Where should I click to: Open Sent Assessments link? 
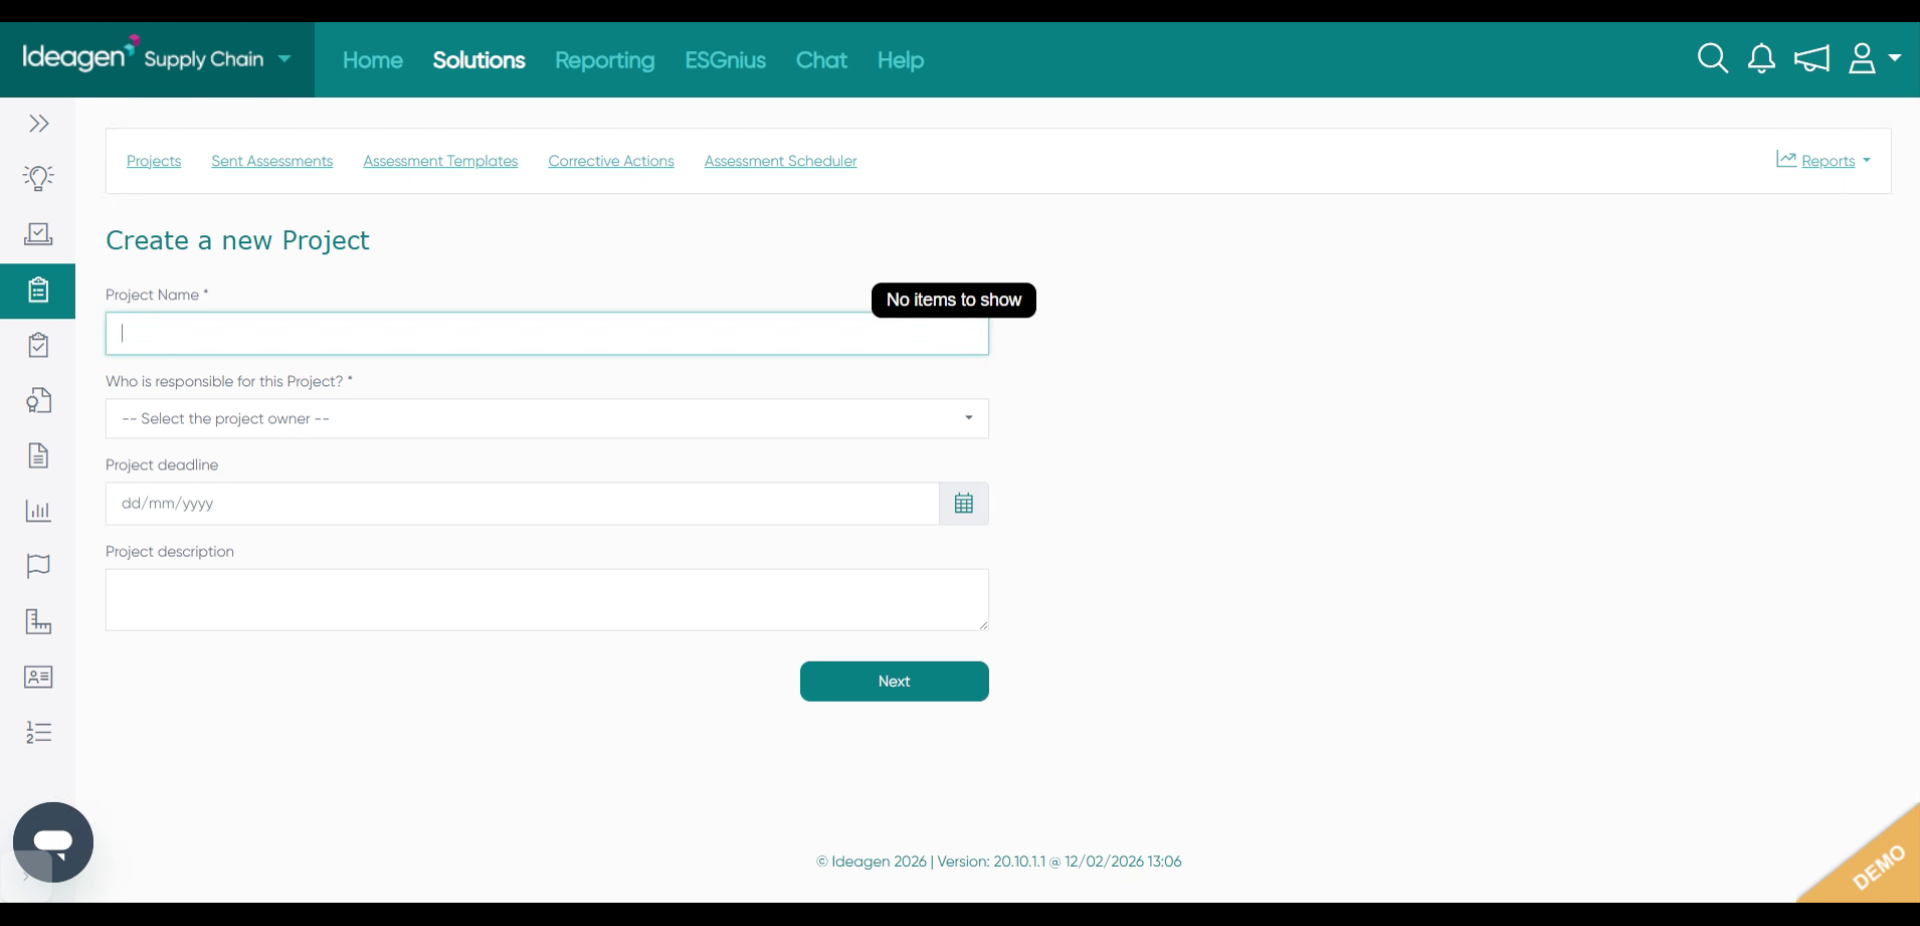272,161
